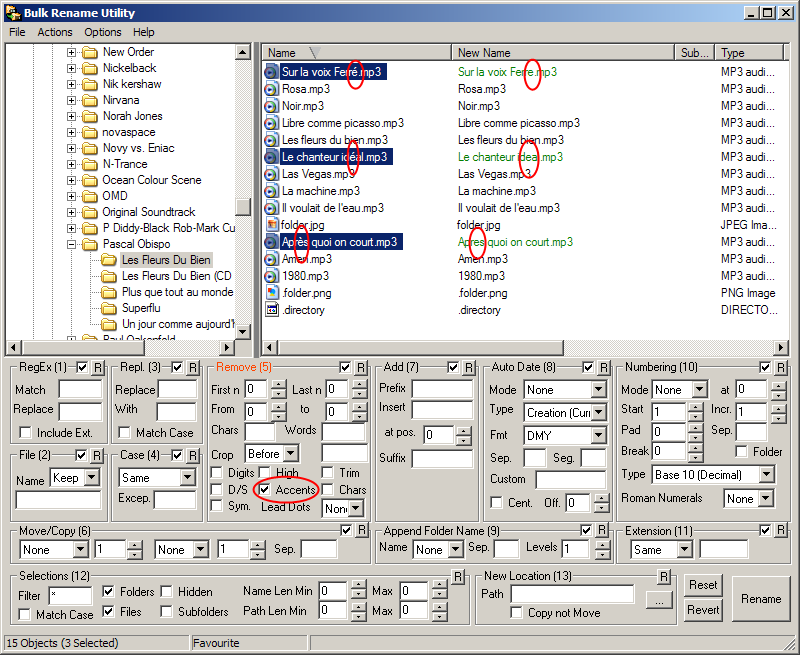Click the Nickelback folder icon
800x655 pixels.
coord(90,68)
